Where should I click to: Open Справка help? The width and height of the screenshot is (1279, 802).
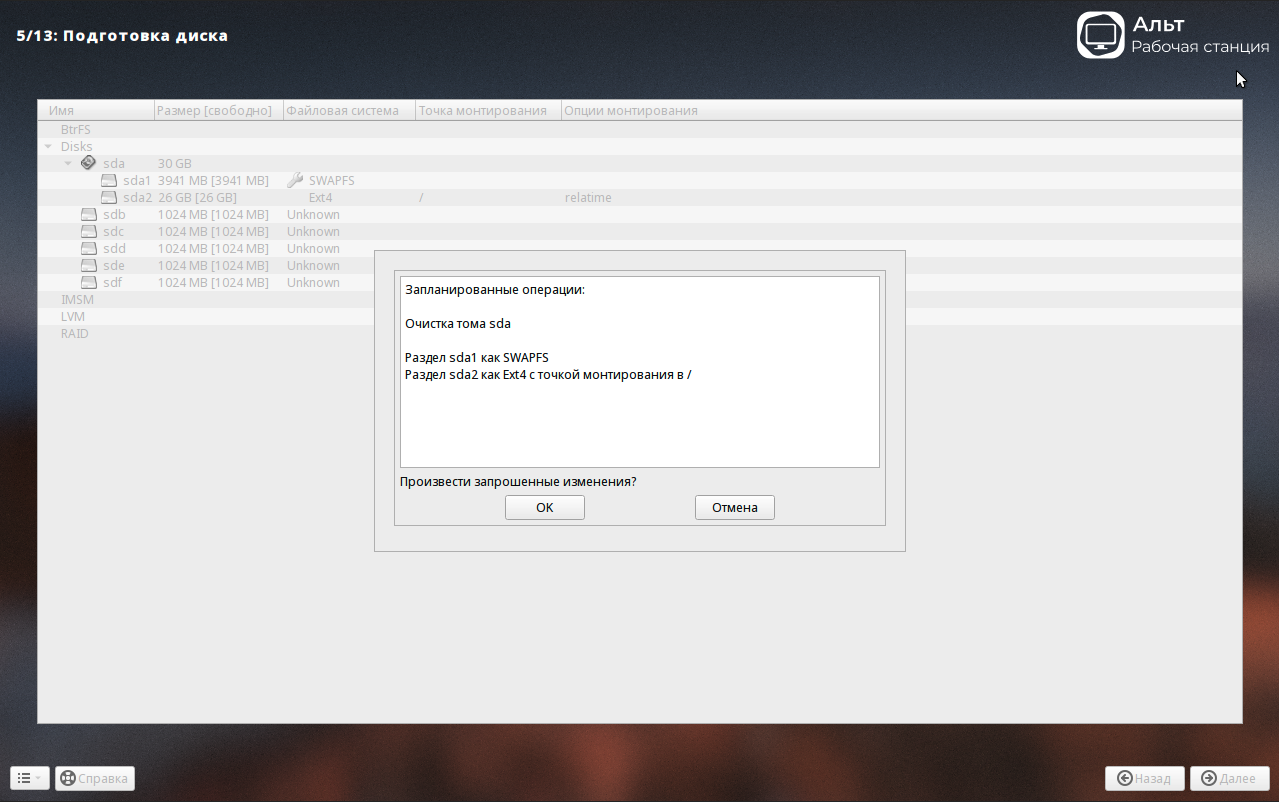pos(95,778)
